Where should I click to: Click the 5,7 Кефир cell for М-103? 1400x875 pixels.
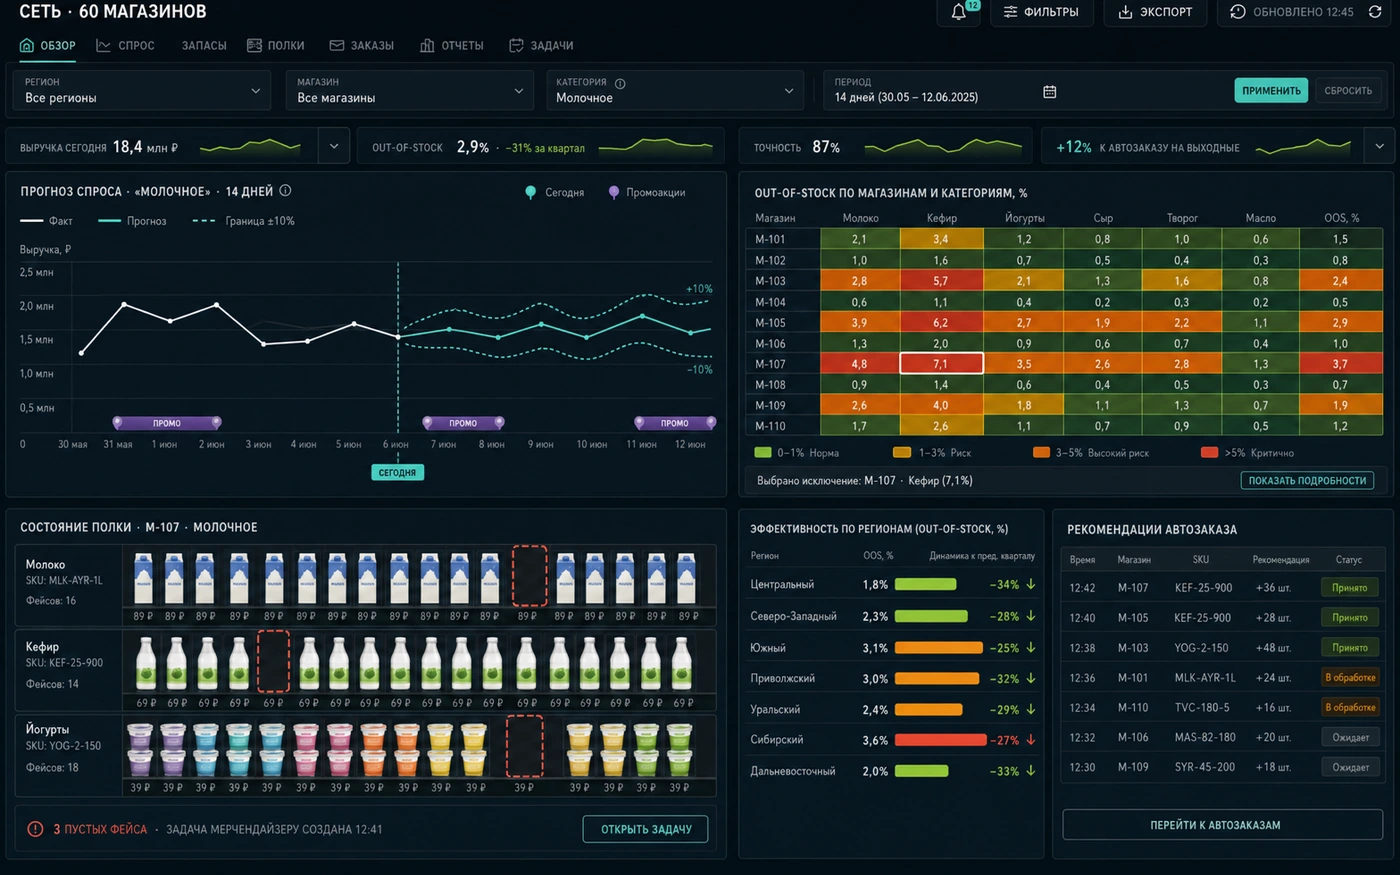click(x=941, y=281)
